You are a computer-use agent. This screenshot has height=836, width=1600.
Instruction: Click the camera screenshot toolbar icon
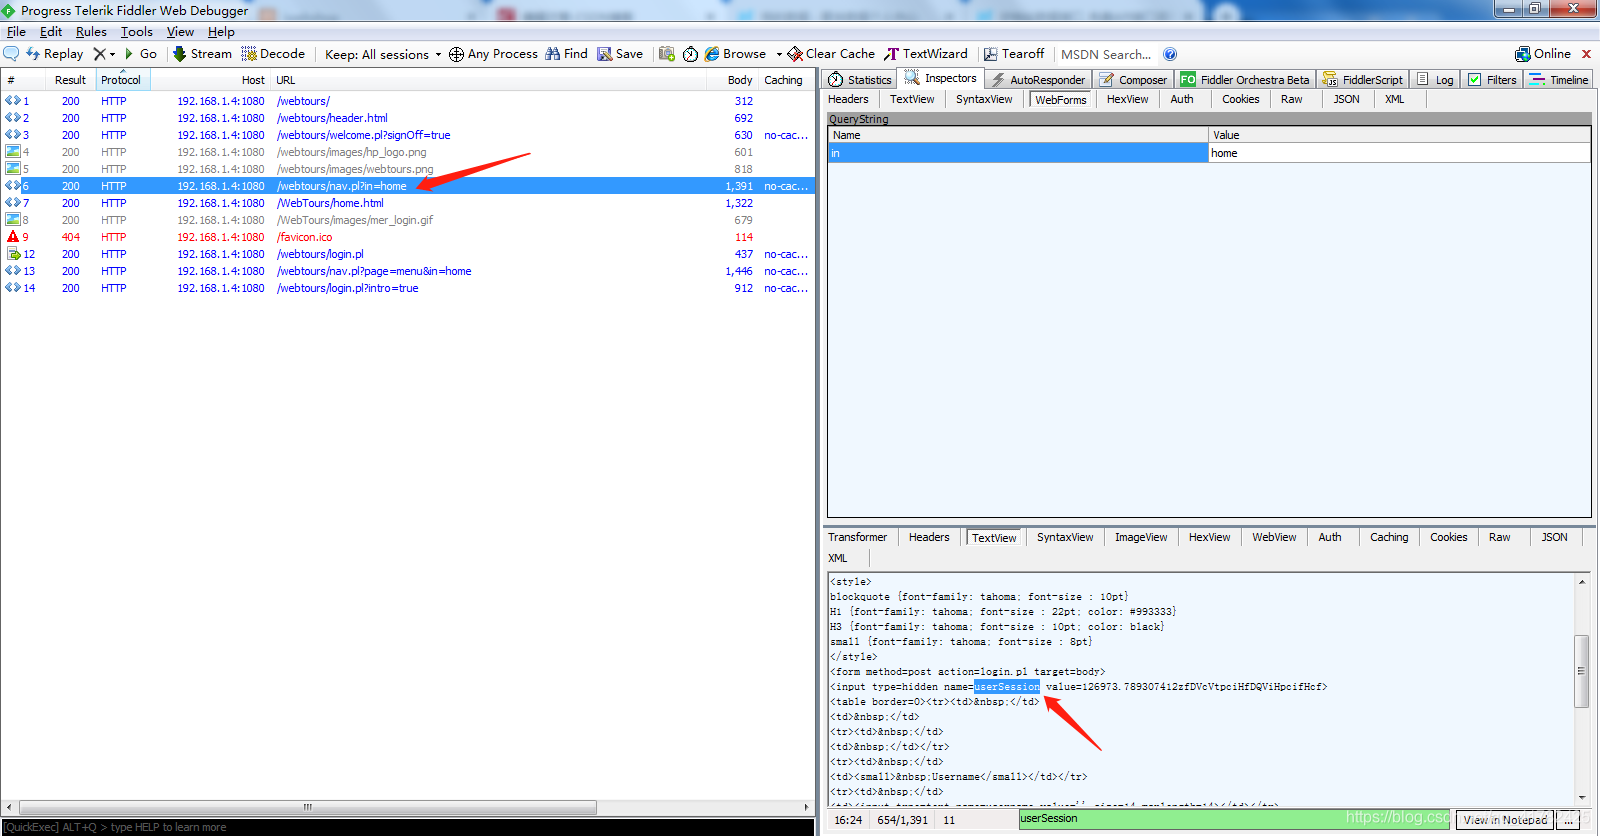[667, 54]
